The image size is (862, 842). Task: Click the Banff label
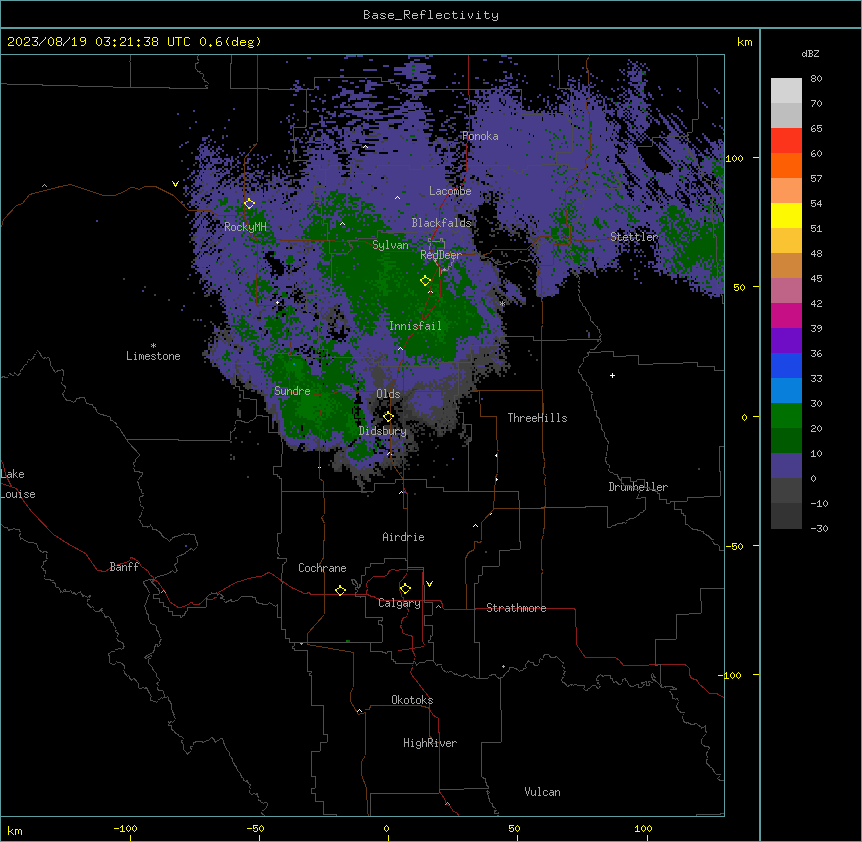[x=124, y=567]
